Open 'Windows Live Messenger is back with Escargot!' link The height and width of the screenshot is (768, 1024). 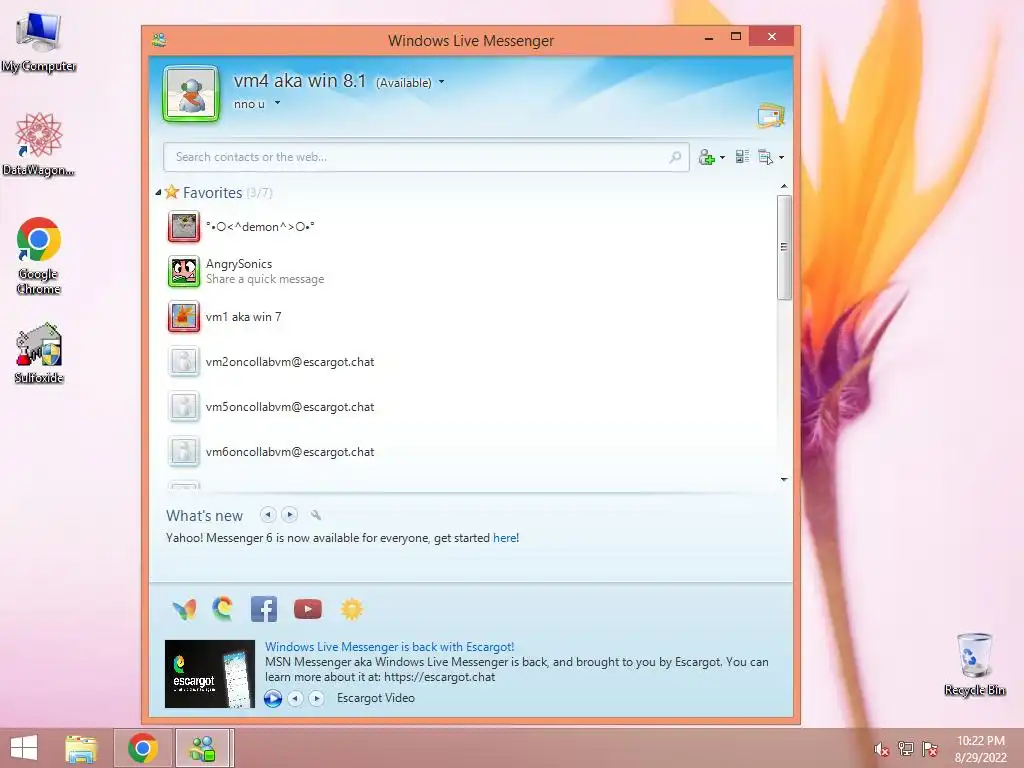click(x=389, y=647)
